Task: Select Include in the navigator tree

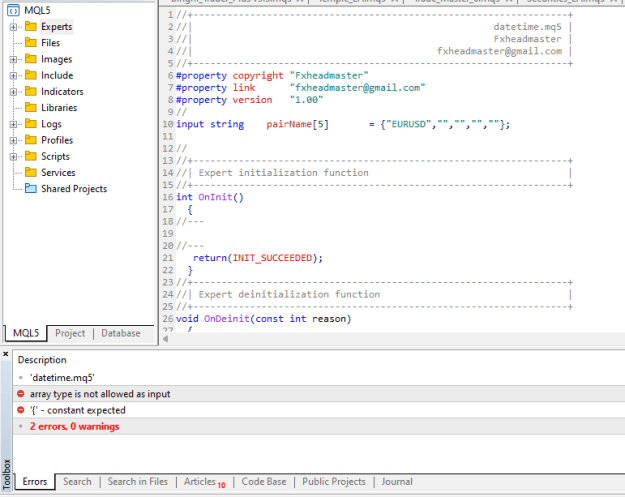Action: tap(57, 75)
